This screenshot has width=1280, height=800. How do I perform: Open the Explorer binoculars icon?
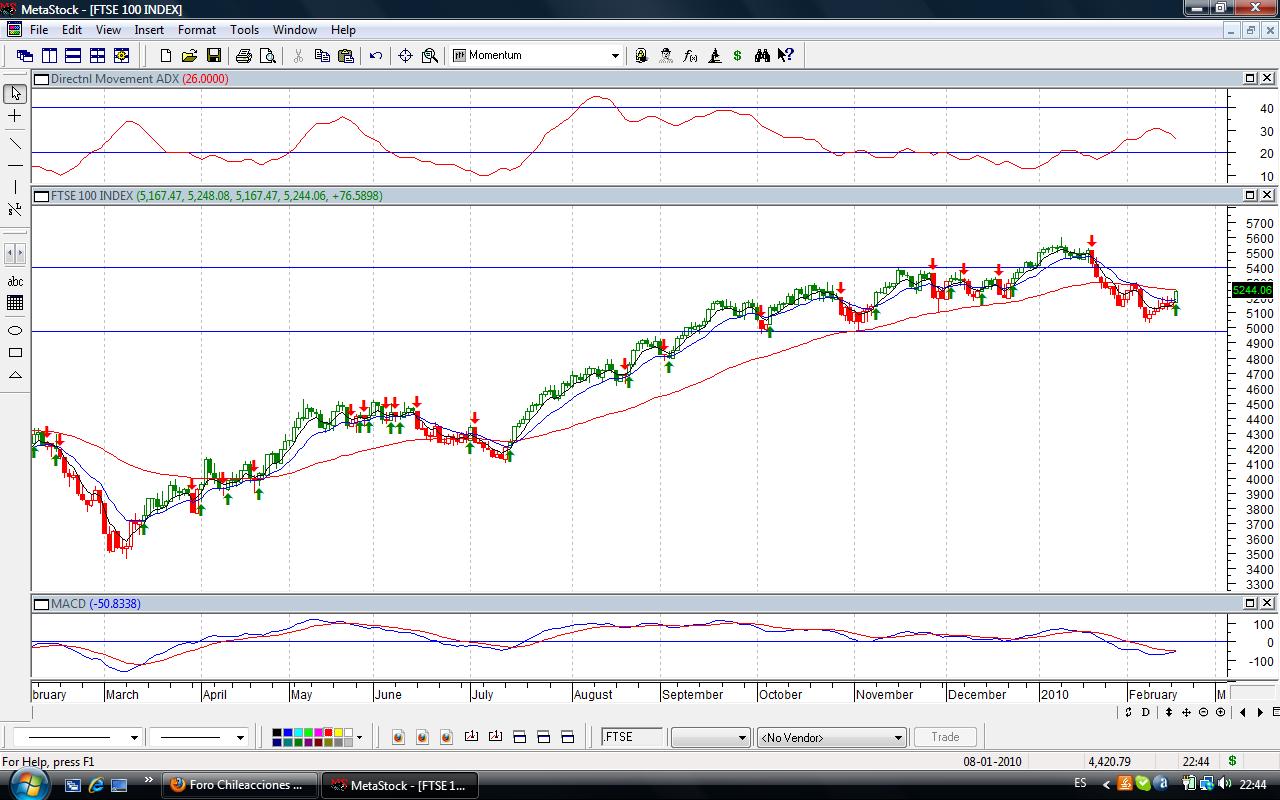[762, 56]
